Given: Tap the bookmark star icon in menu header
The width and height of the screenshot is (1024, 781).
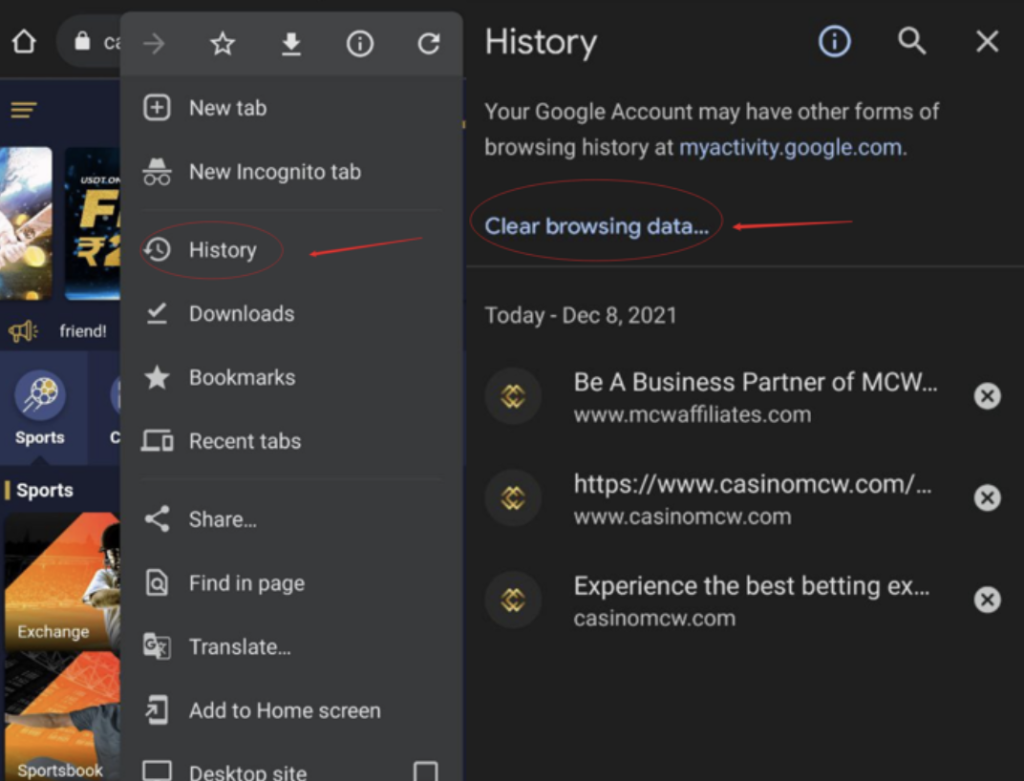Looking at the screenshot, I should pyautogui.click(x=222, y=44).
